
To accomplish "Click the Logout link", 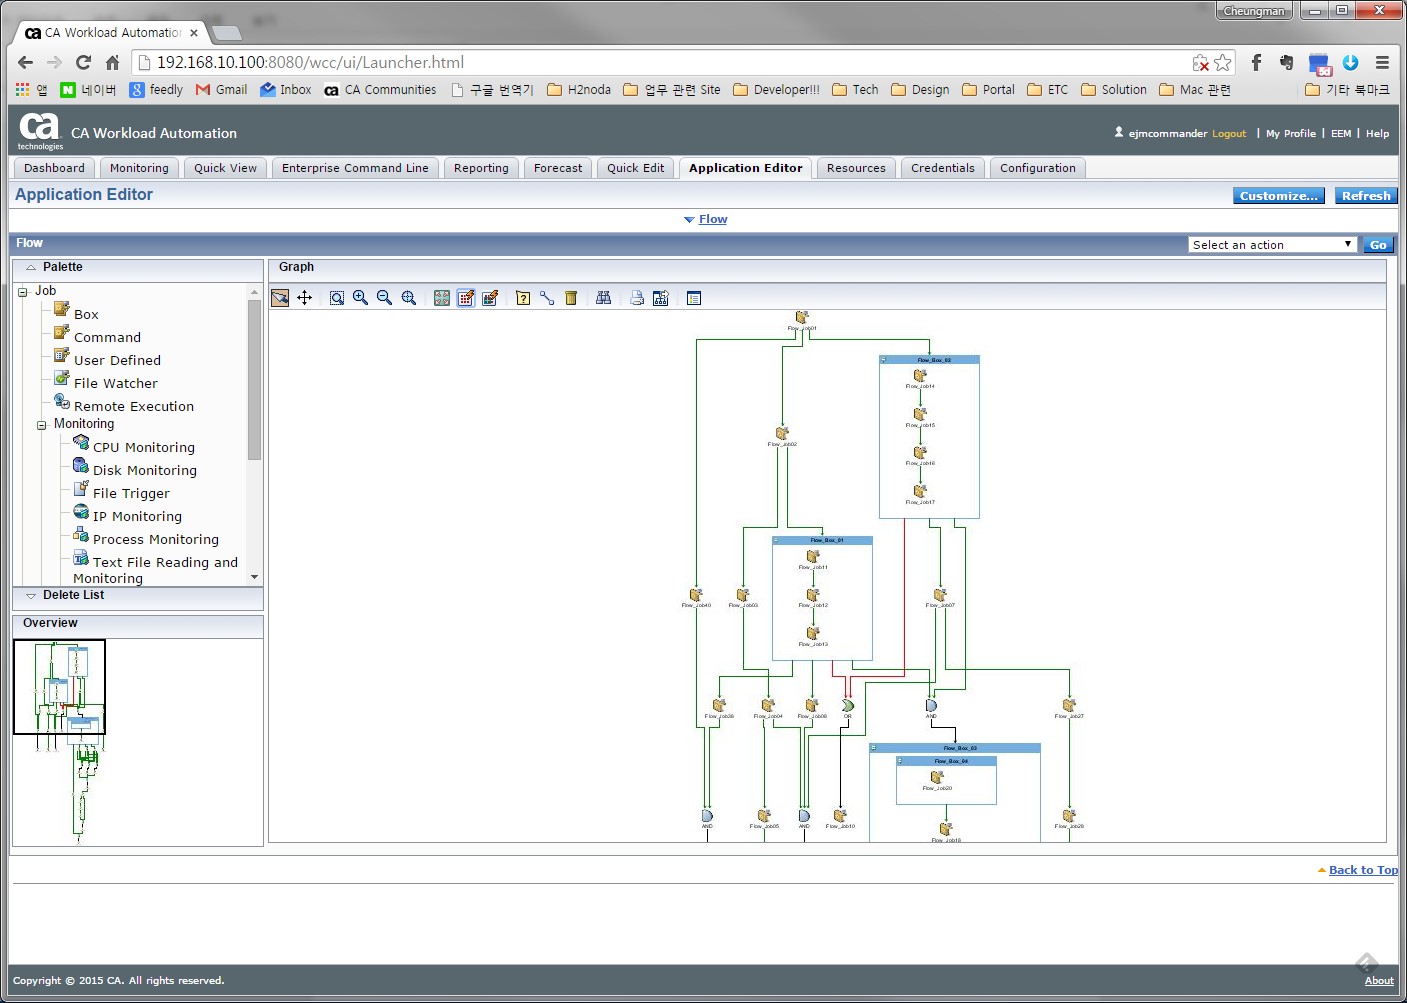I will 1229,134.
